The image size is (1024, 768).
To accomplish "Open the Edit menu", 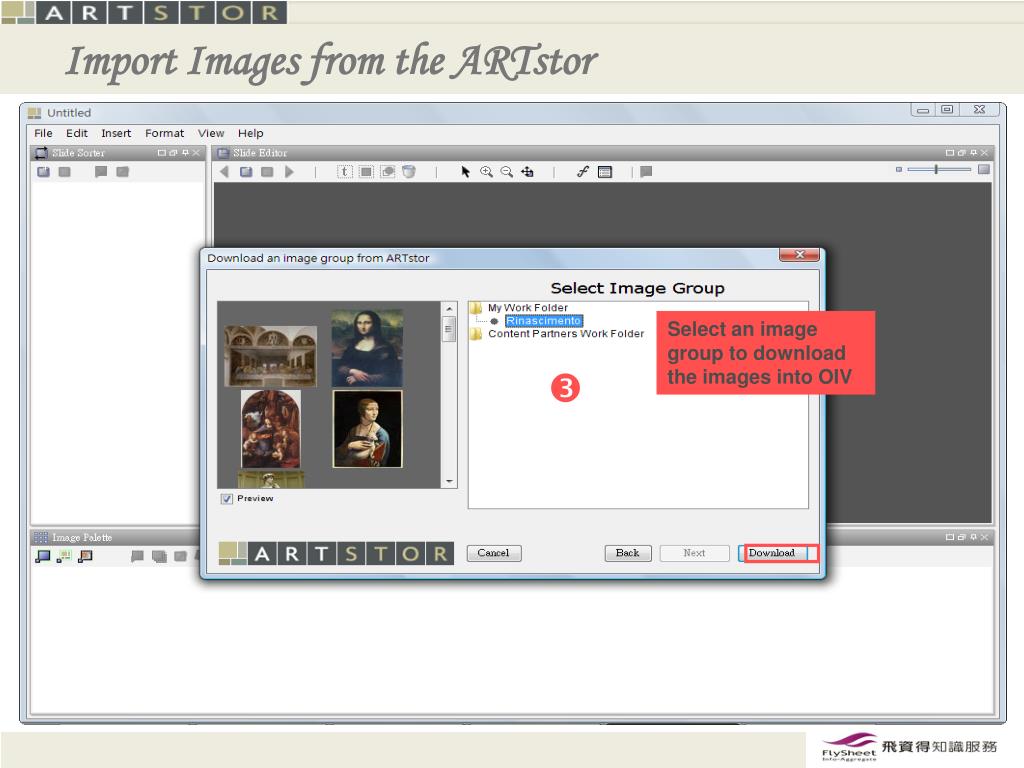I will pyautogui.click(x=76, y=133).
